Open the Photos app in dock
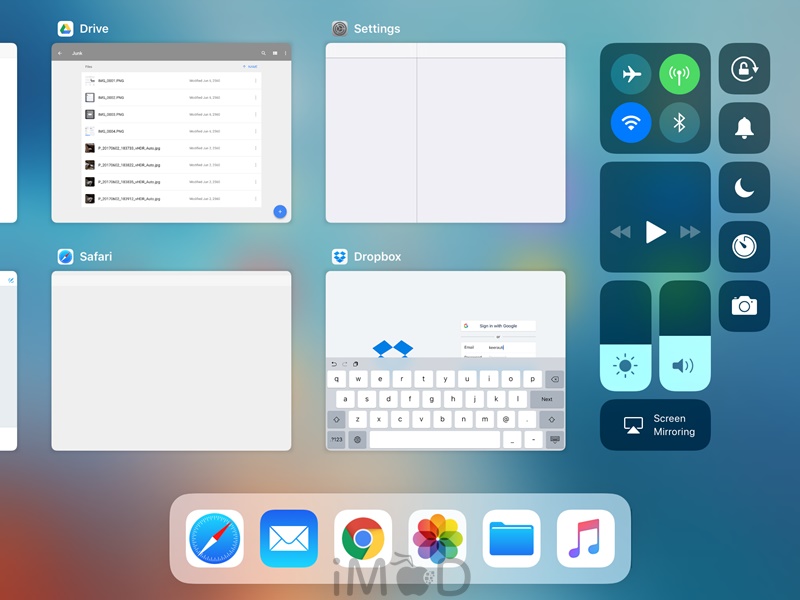 (438, 539)
